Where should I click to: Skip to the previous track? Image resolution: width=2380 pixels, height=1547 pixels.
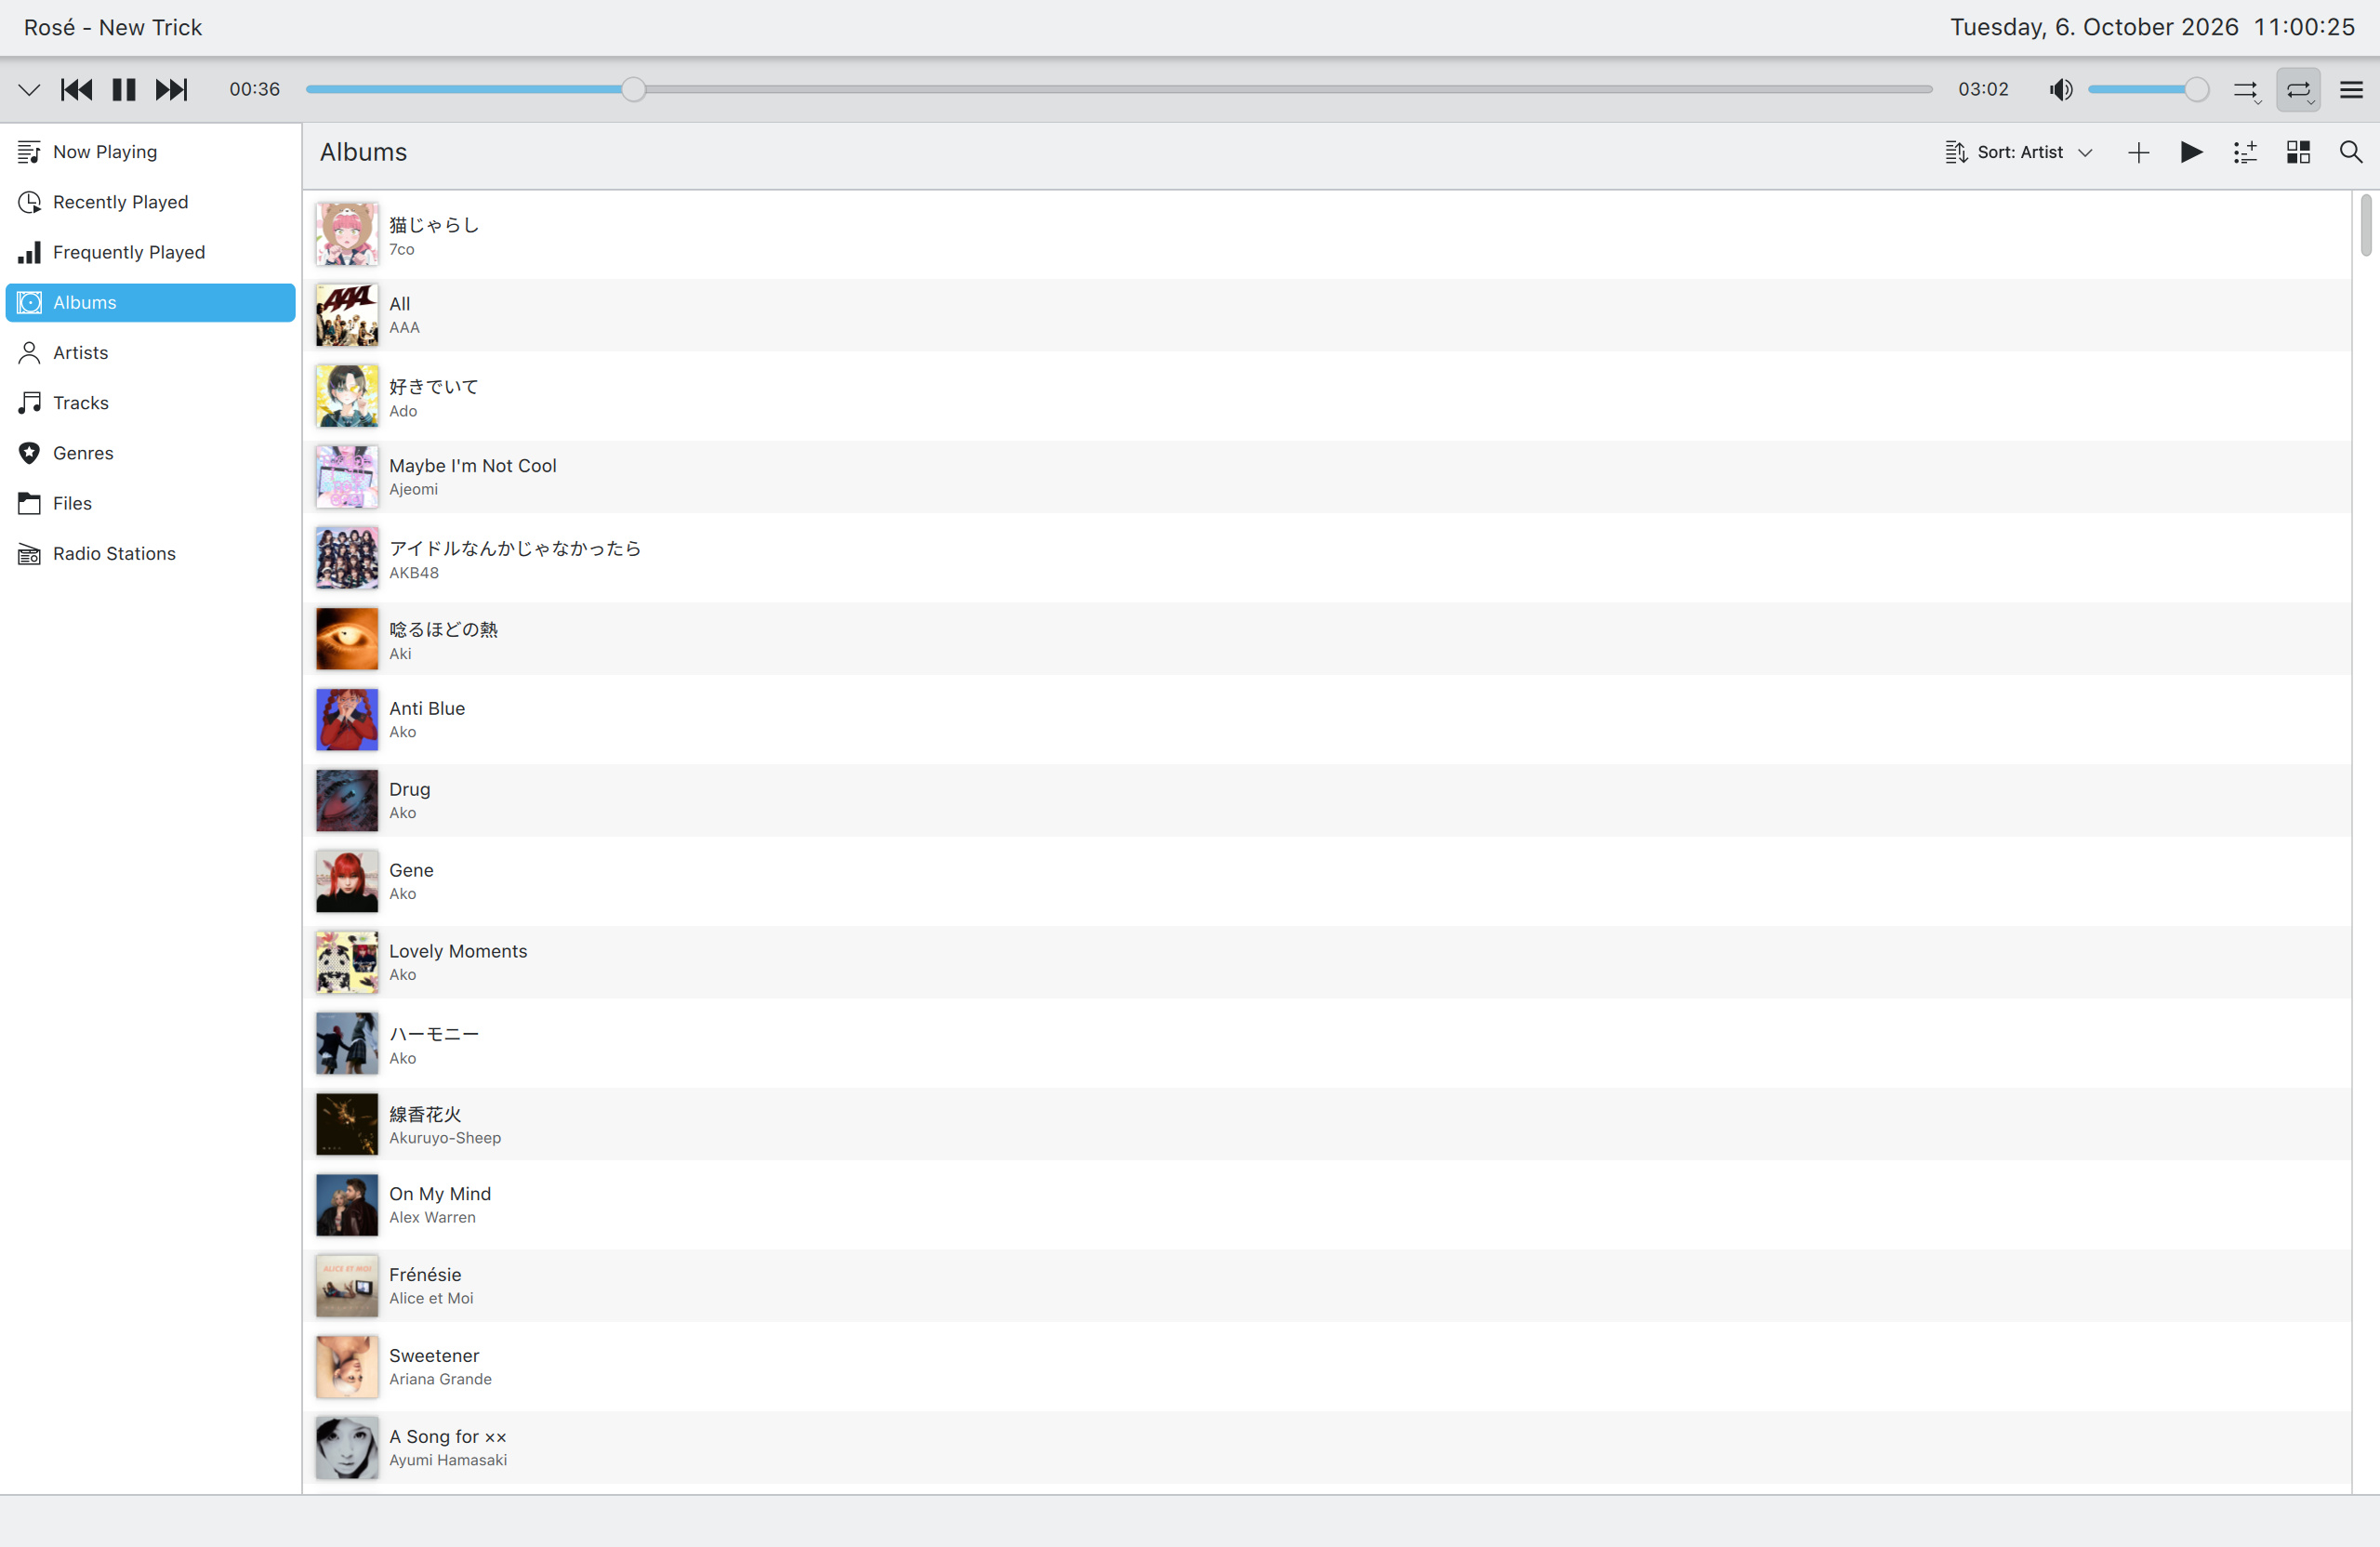(x=76, y=90)
